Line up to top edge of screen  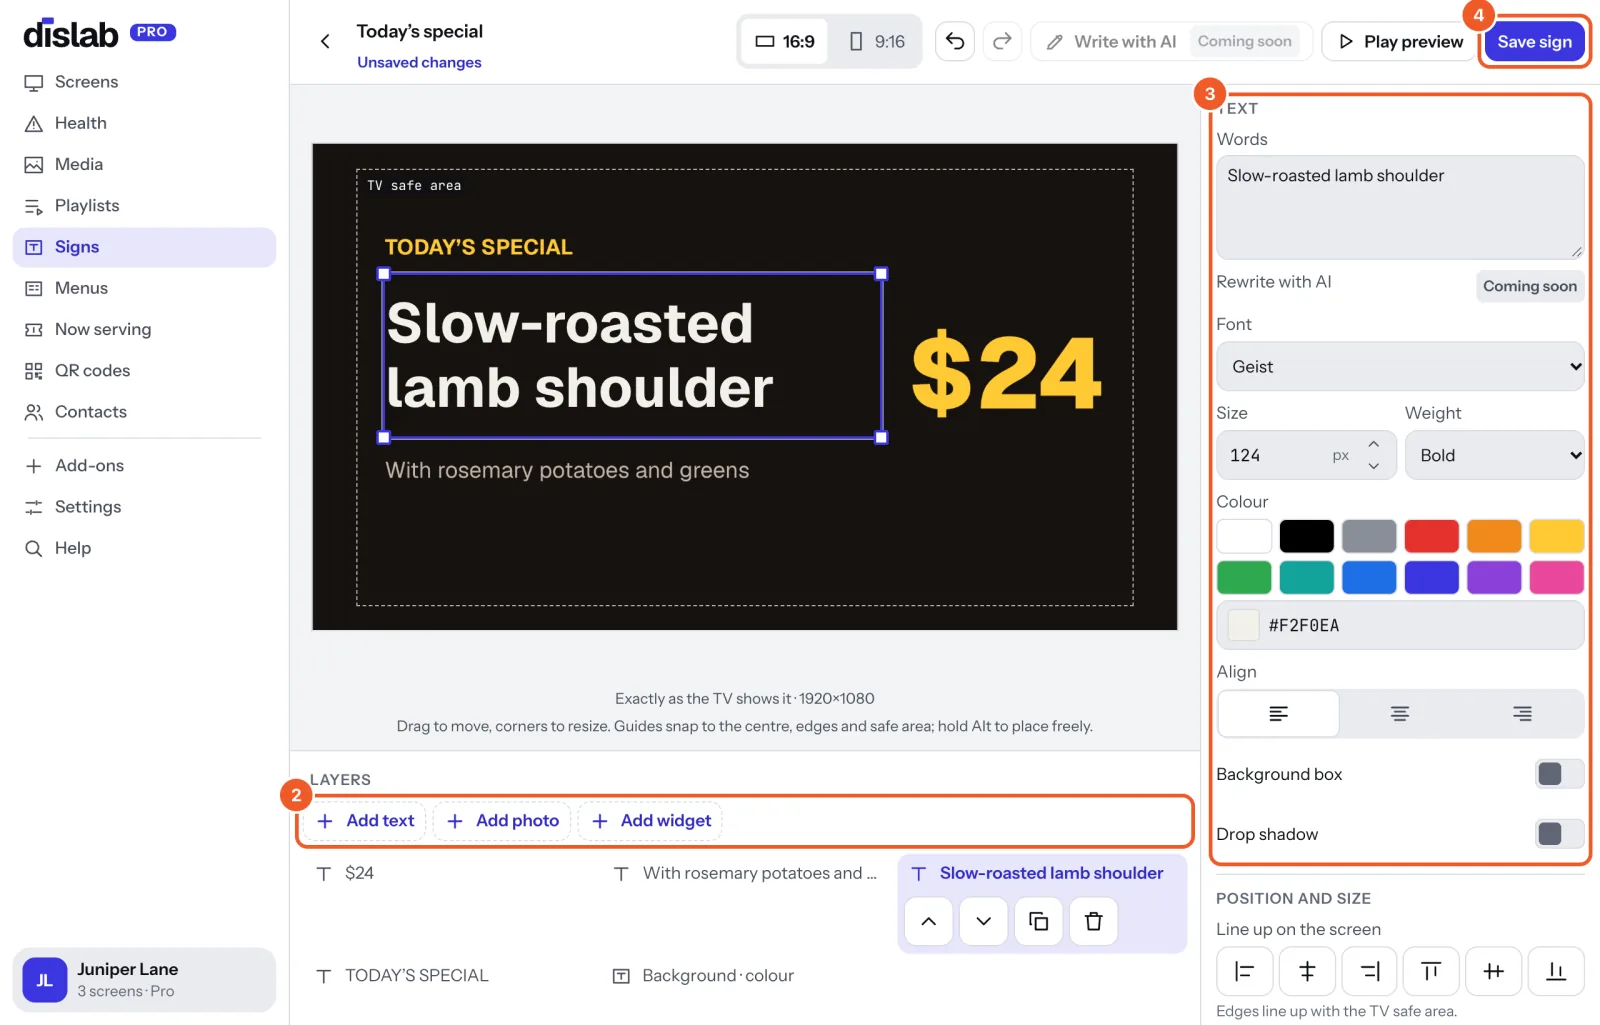point(1431,971)
